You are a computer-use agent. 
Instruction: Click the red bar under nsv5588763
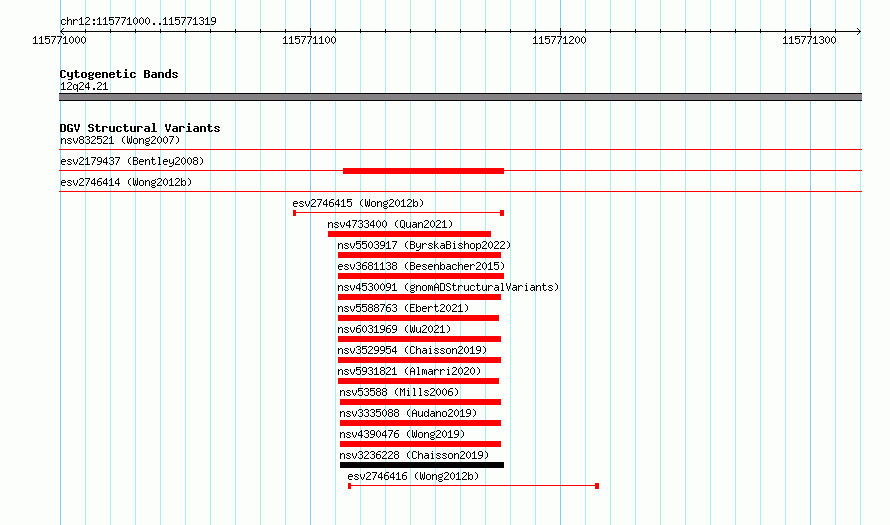coord(418,318)
